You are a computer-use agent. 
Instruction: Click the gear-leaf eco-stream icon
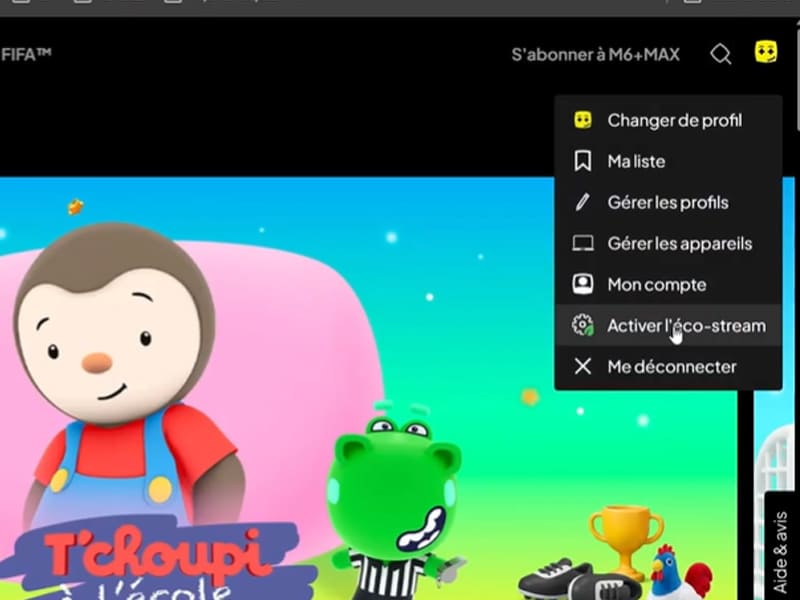click(583, 325)
